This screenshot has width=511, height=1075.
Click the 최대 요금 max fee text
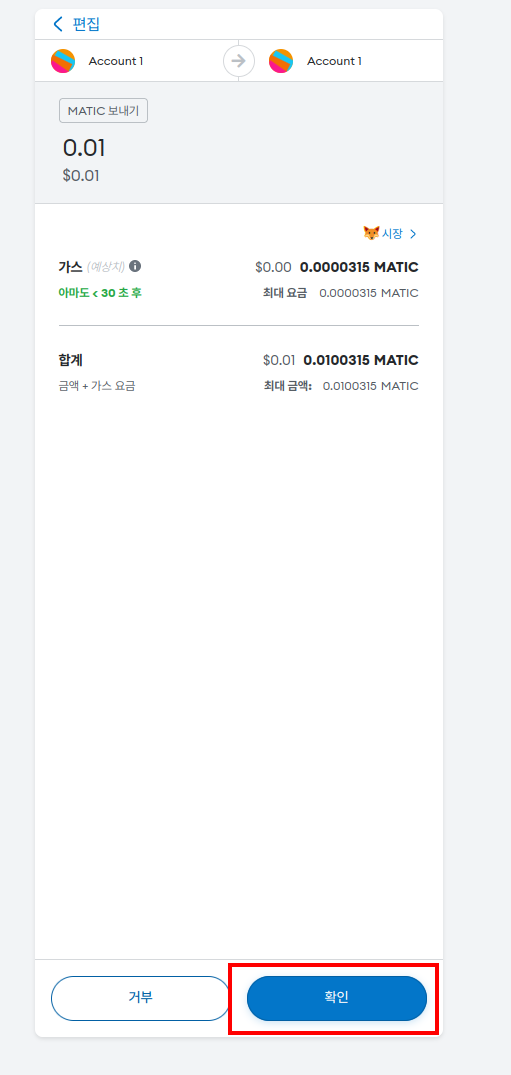pyautogui.click(x=285, y=293)
